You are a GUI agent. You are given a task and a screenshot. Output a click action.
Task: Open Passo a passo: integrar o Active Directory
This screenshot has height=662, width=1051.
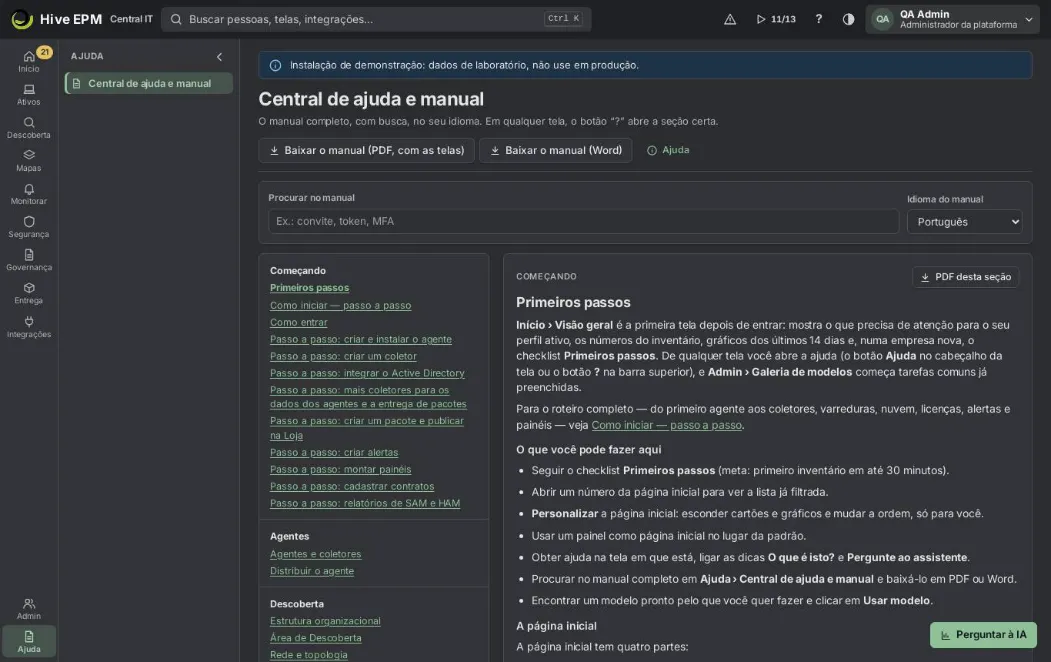(367, 373)
